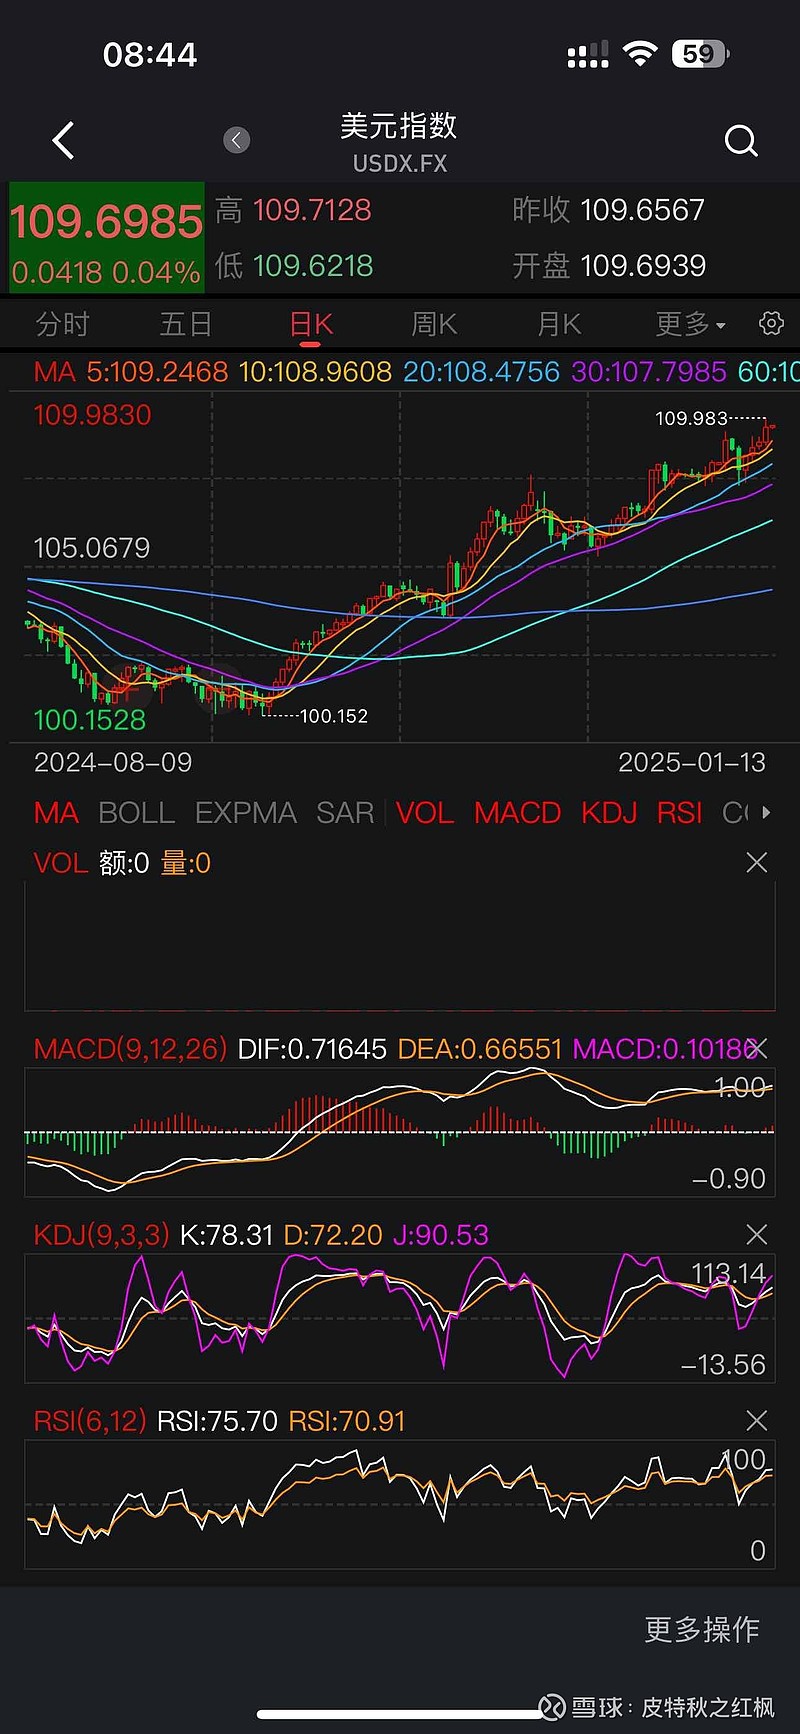Tap MA 10:108.9608 legend value
This screenshot has width=800, height=1734.
[315, 372]
